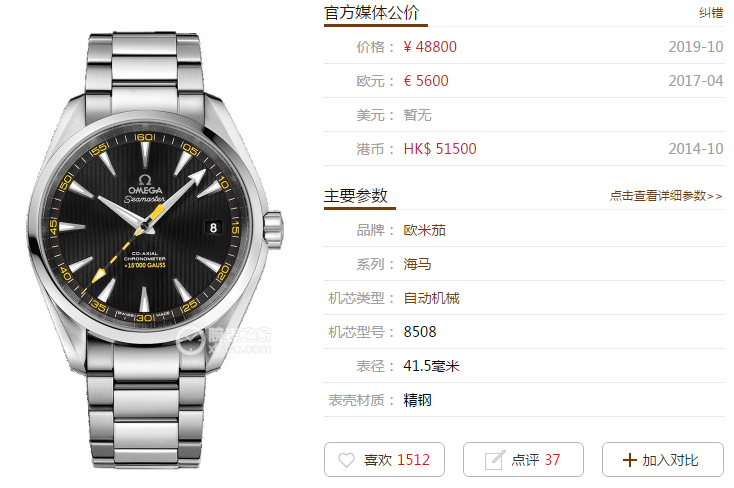Click the 欧米茄 brand link
Viewport: 734px width, 488px height.
(x=425, y=230)
